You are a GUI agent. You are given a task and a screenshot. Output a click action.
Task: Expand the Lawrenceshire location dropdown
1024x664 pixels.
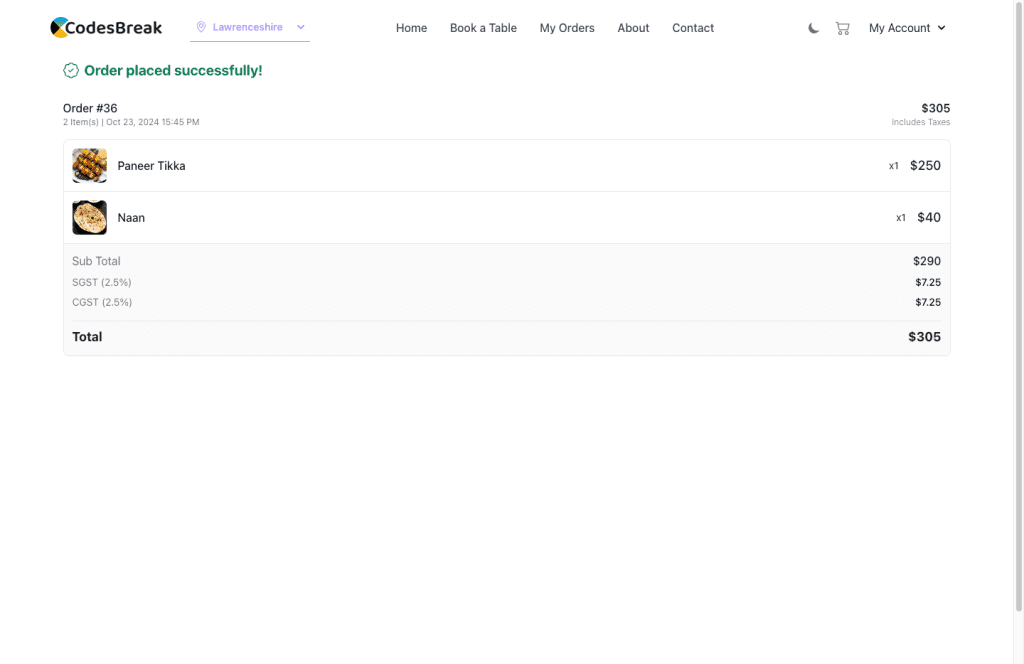pos(300,27)
